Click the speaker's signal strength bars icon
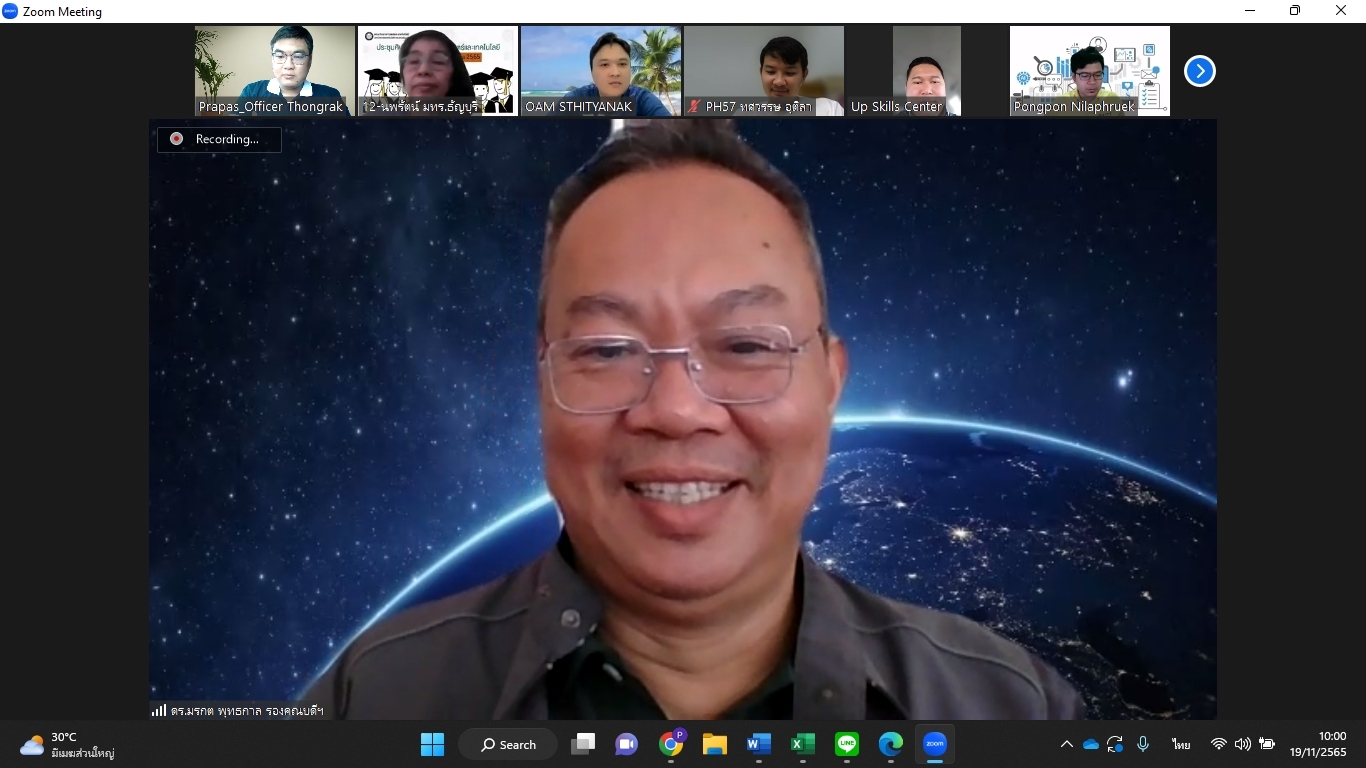1366x768 pixels. [x=159, y=710]
